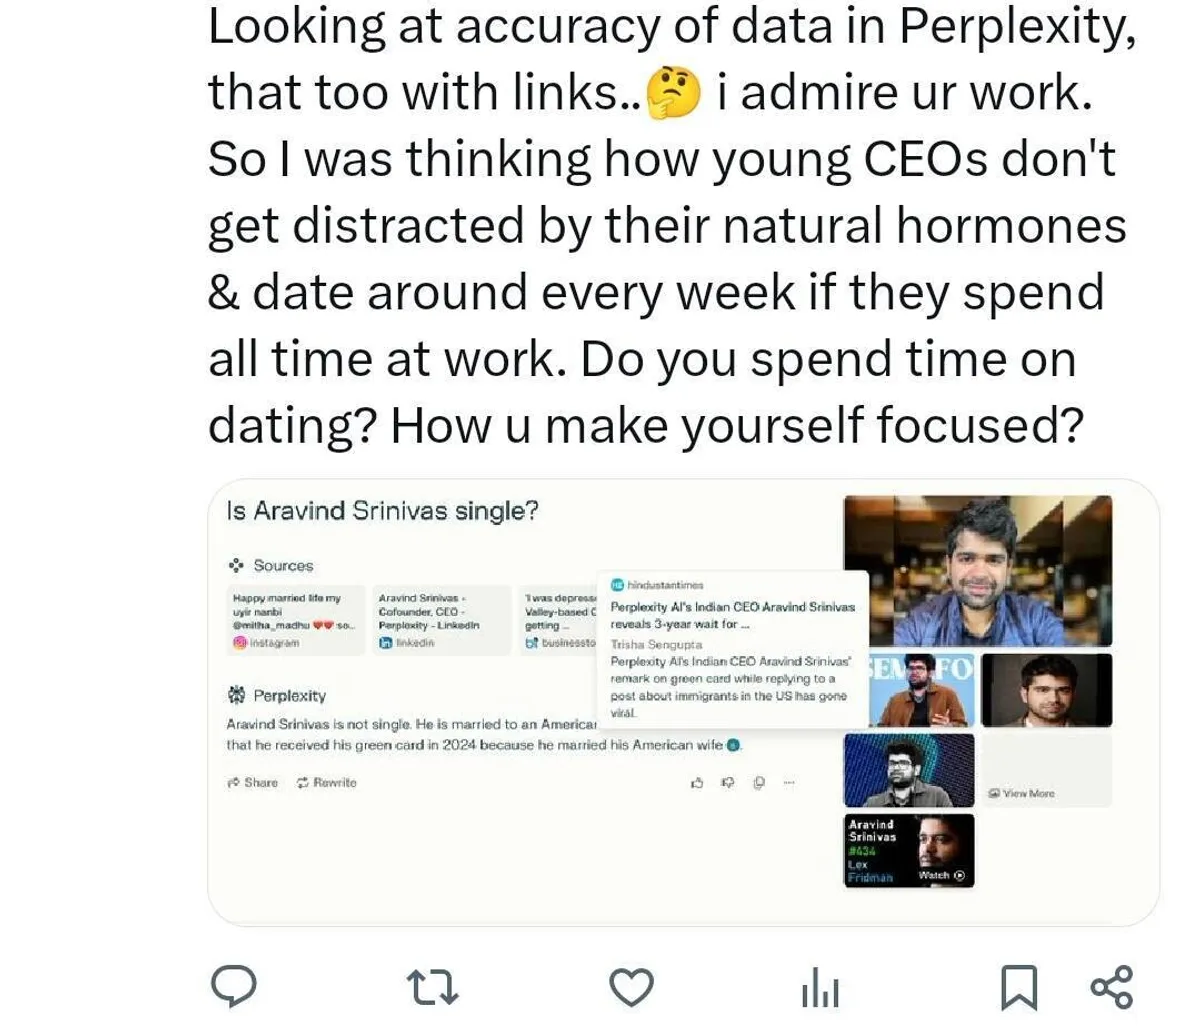Screen dimensions: 1200x1036
Task: Like the tweet with the heart
Action: pos(631,987)
